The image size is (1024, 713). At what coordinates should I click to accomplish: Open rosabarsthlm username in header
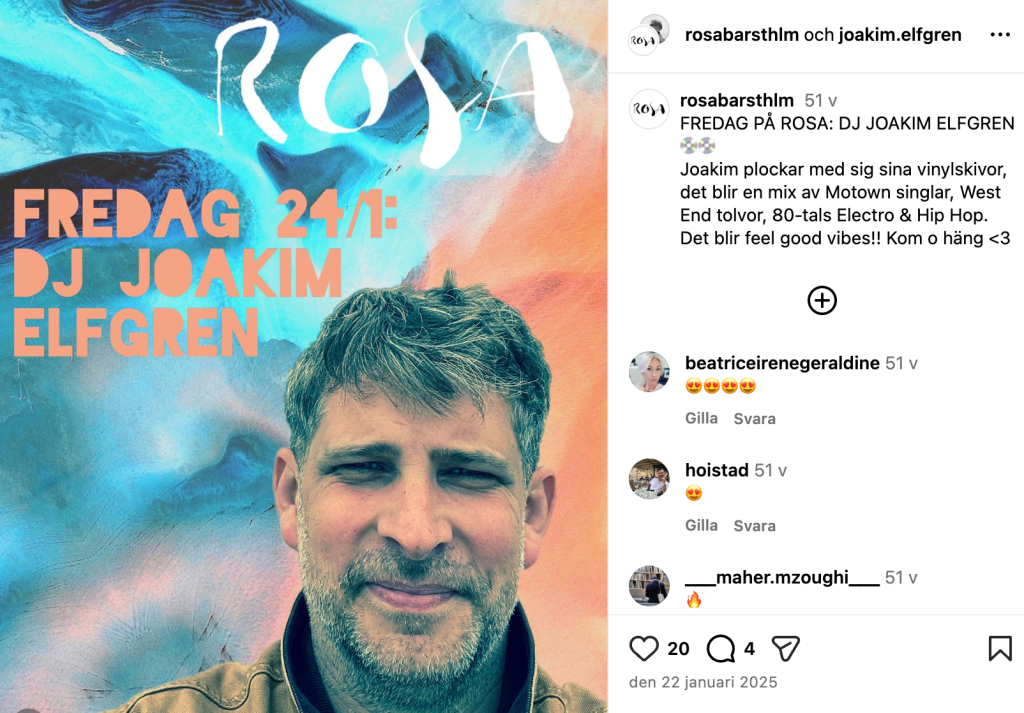coord(742,35)
